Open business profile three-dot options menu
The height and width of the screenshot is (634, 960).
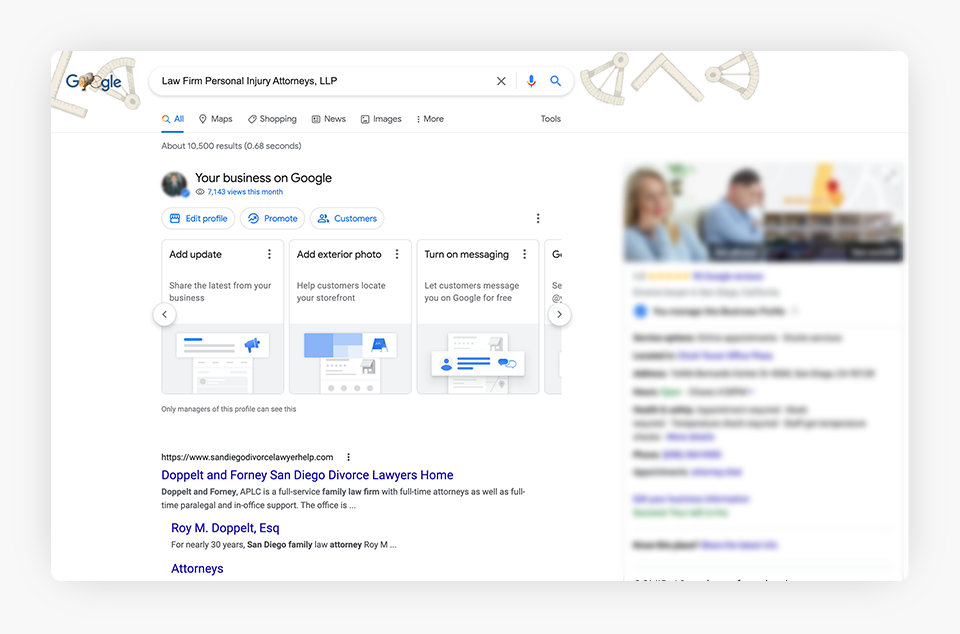point(538,218)
